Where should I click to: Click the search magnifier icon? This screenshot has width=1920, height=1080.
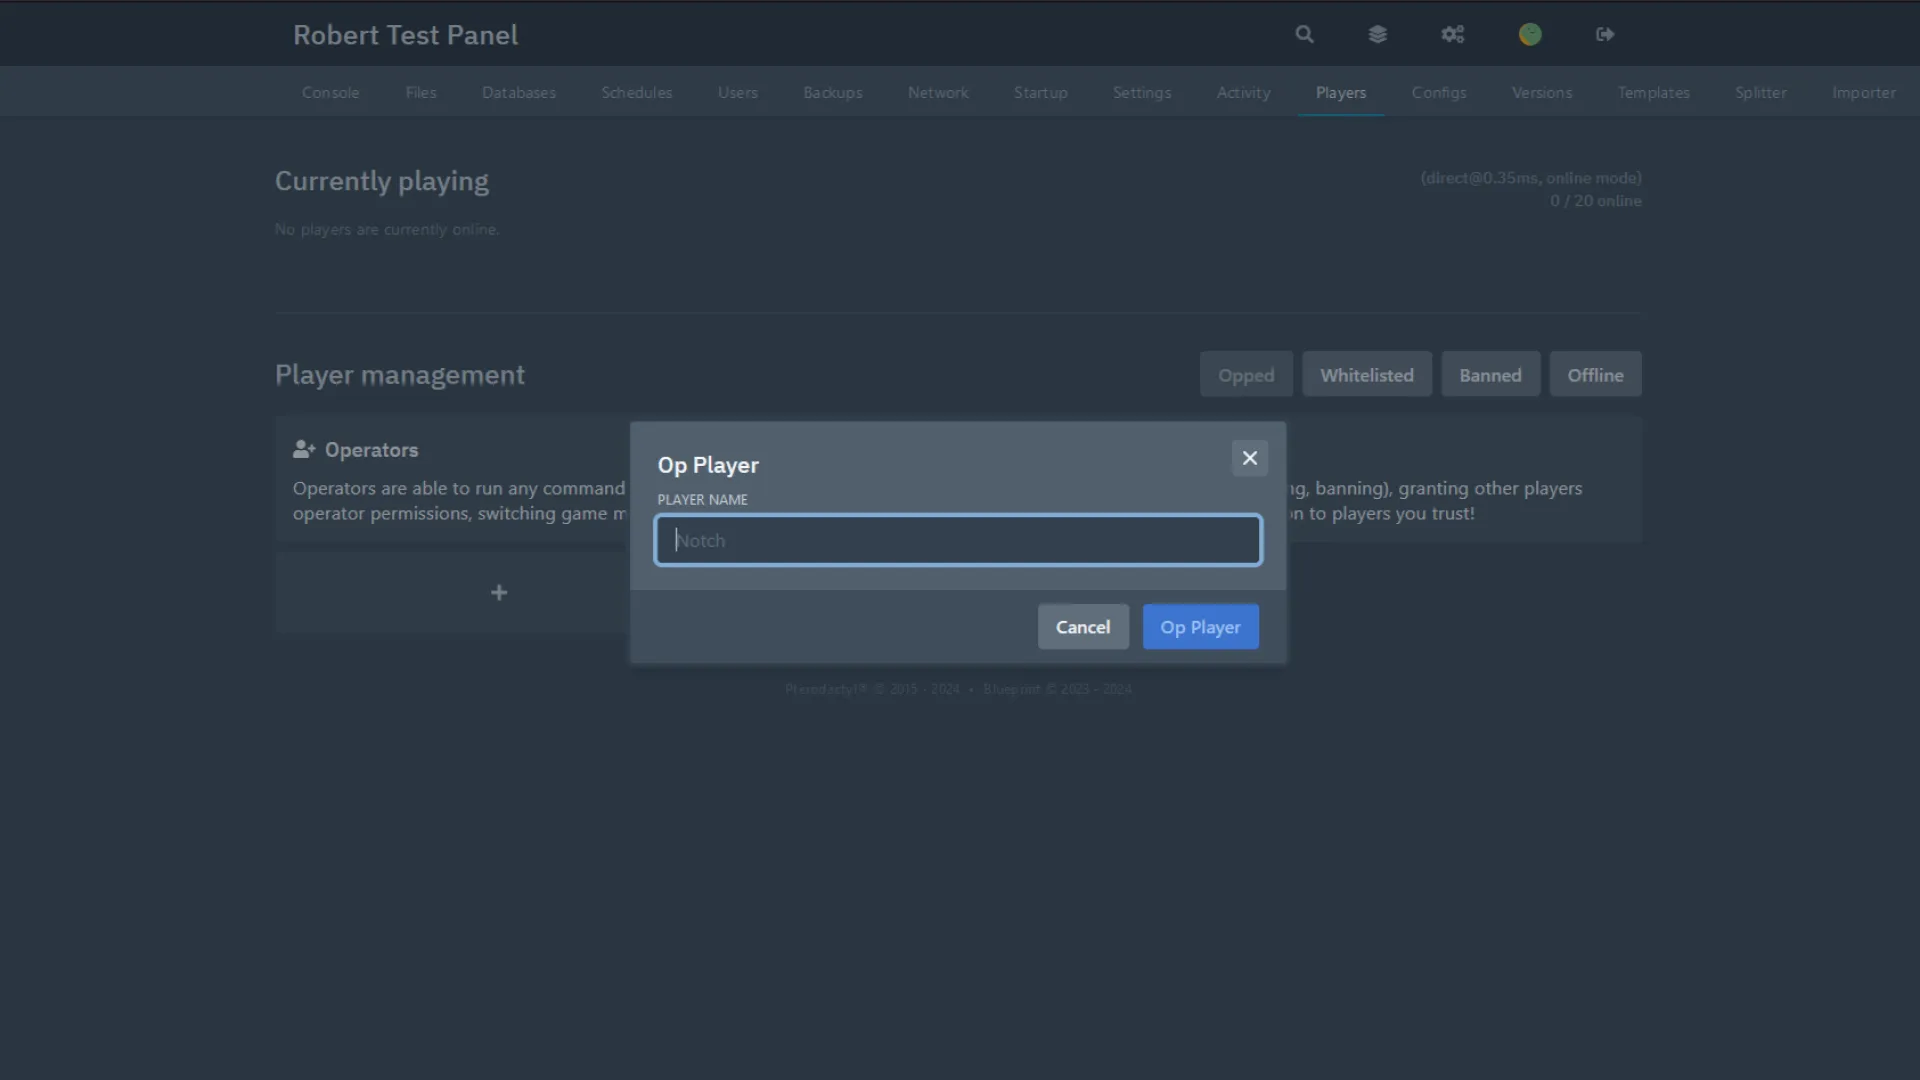[x=1304, y=34]
